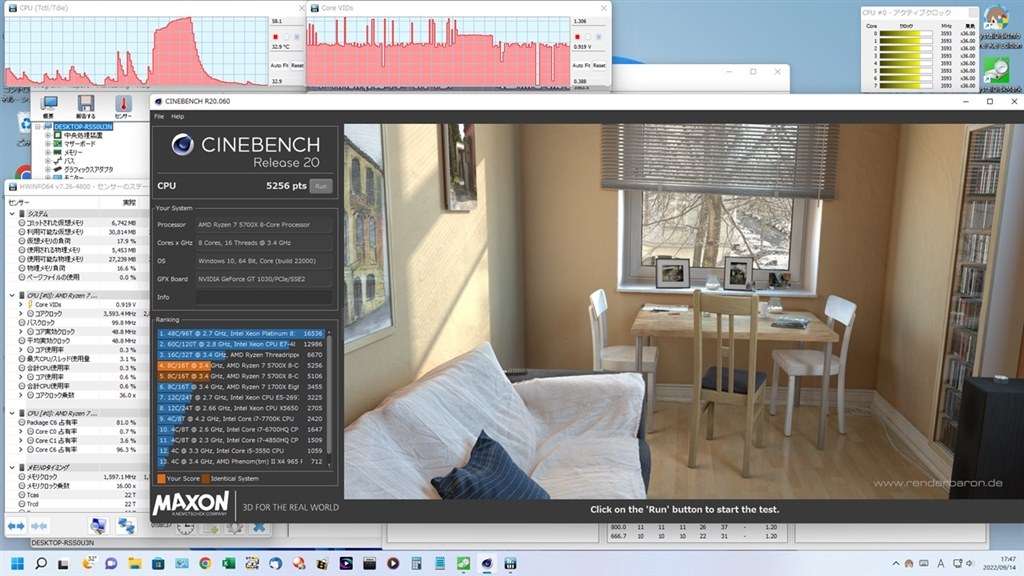Click Reset in CPU Tctl/Tdie graph

[297, 65]
